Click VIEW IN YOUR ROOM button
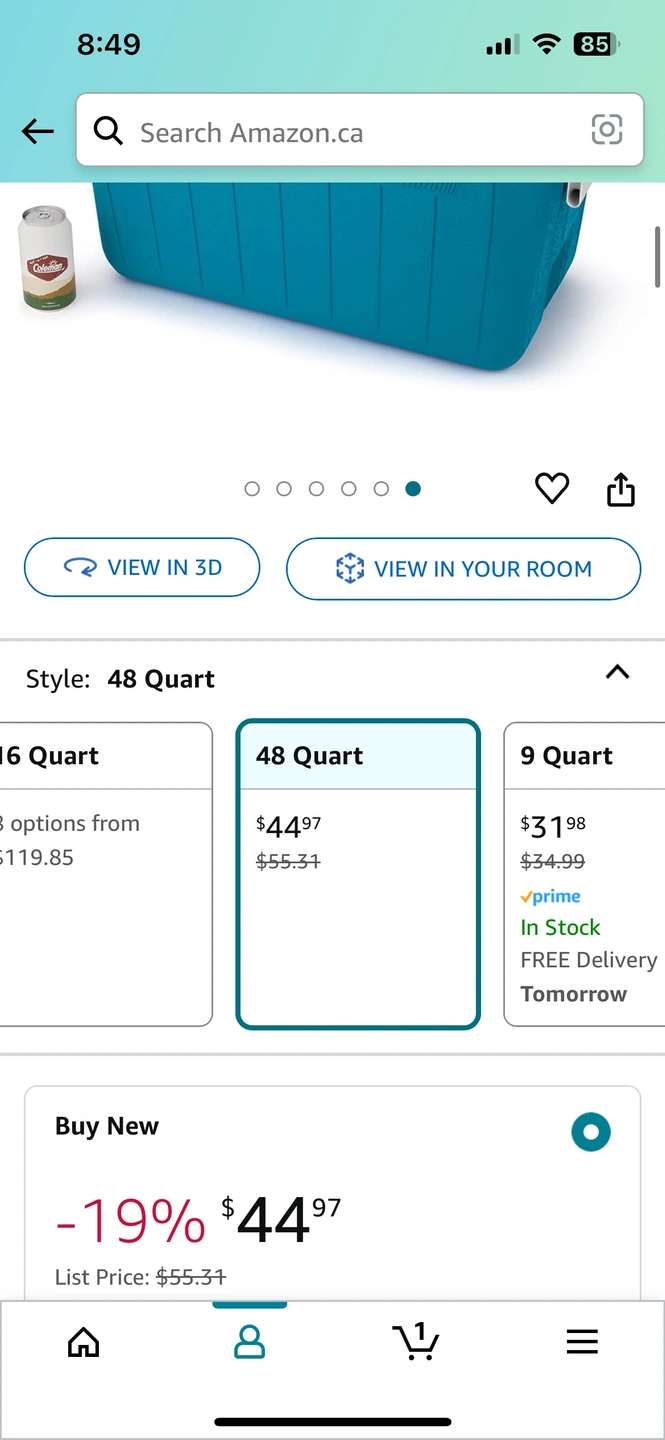 pos(463,569)
